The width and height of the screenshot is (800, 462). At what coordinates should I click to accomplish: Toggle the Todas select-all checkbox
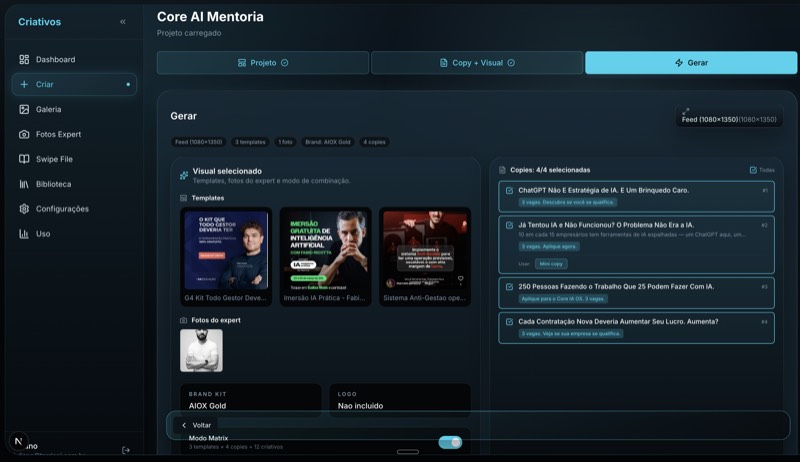point(753,170)
